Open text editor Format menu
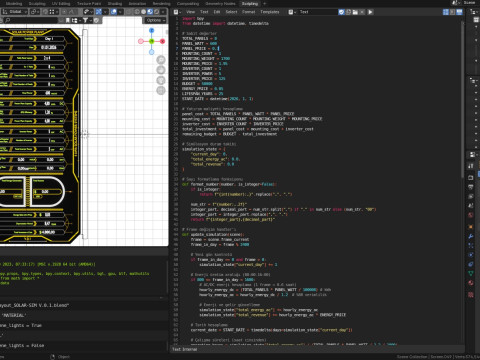This screenshot has height=360, width=480. (x=248, y=12)
